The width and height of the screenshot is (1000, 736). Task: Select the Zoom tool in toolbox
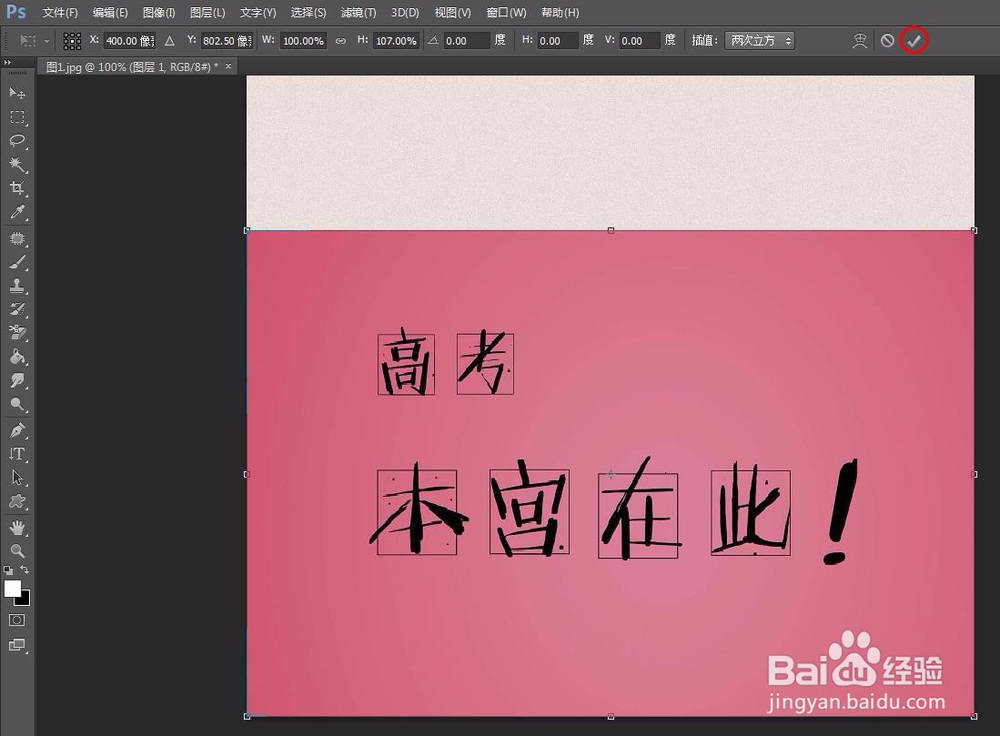(17, 551)
